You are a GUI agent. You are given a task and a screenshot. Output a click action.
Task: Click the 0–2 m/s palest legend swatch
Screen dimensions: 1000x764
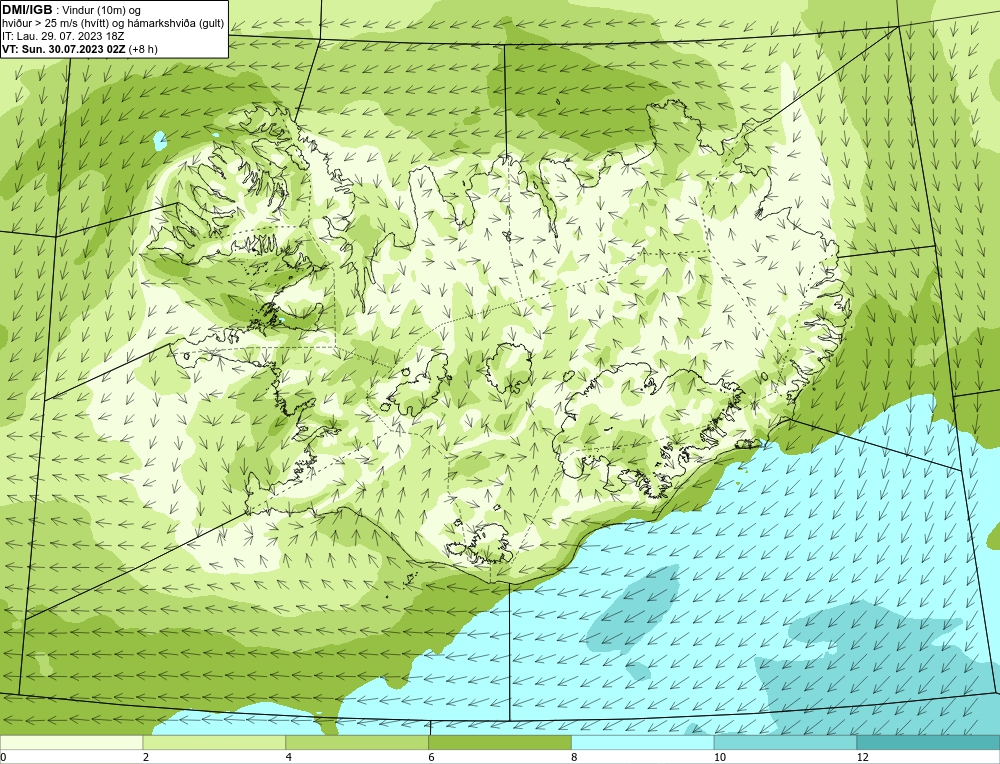pos(71,742)
